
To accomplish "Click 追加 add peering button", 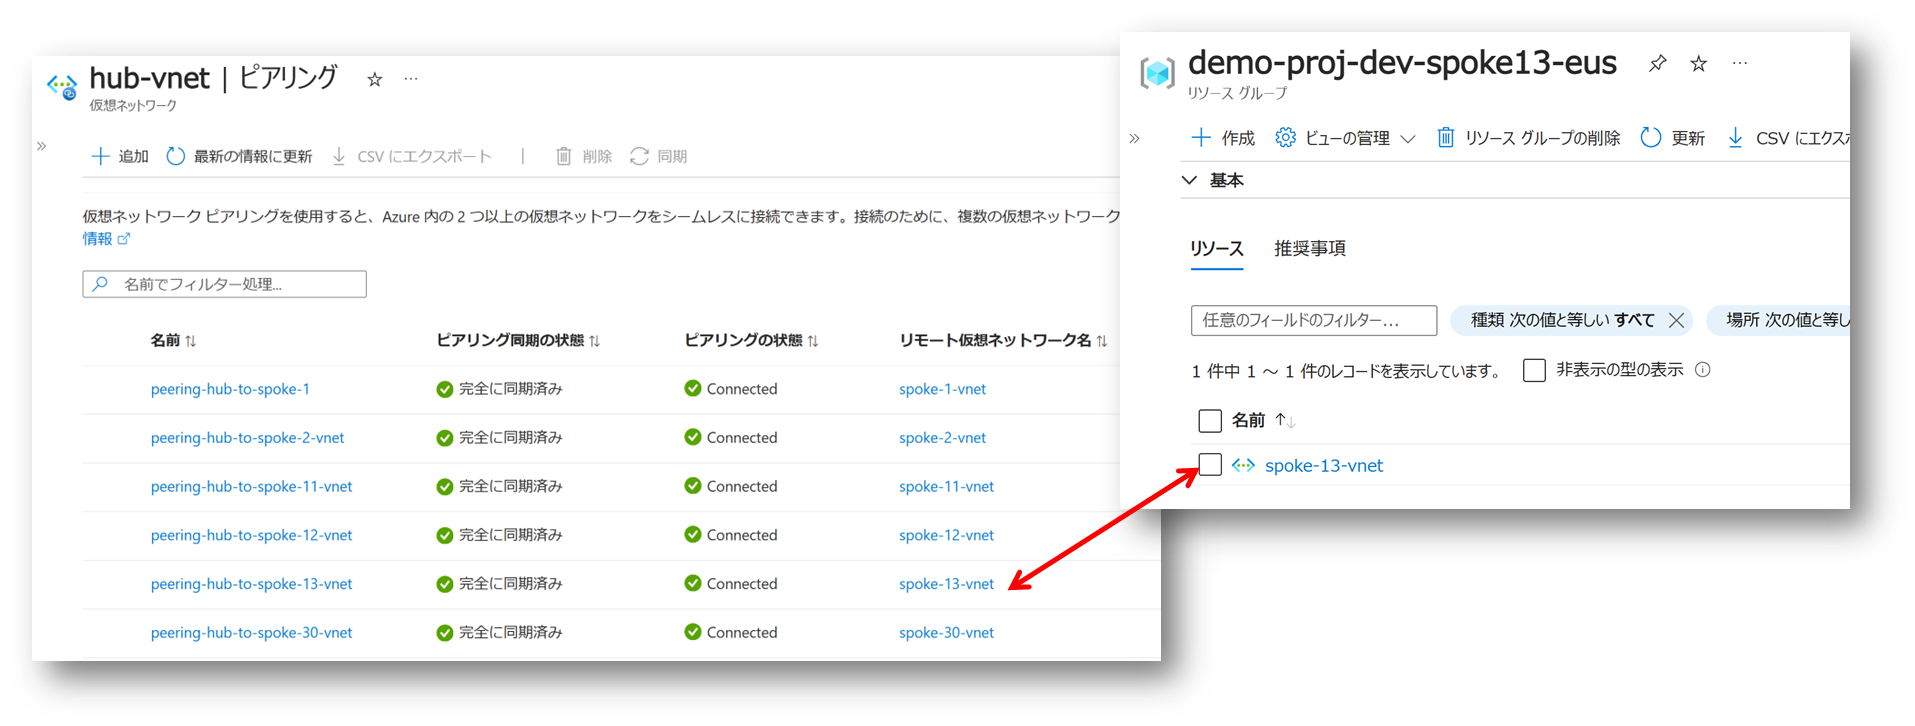I will (120, 156).
